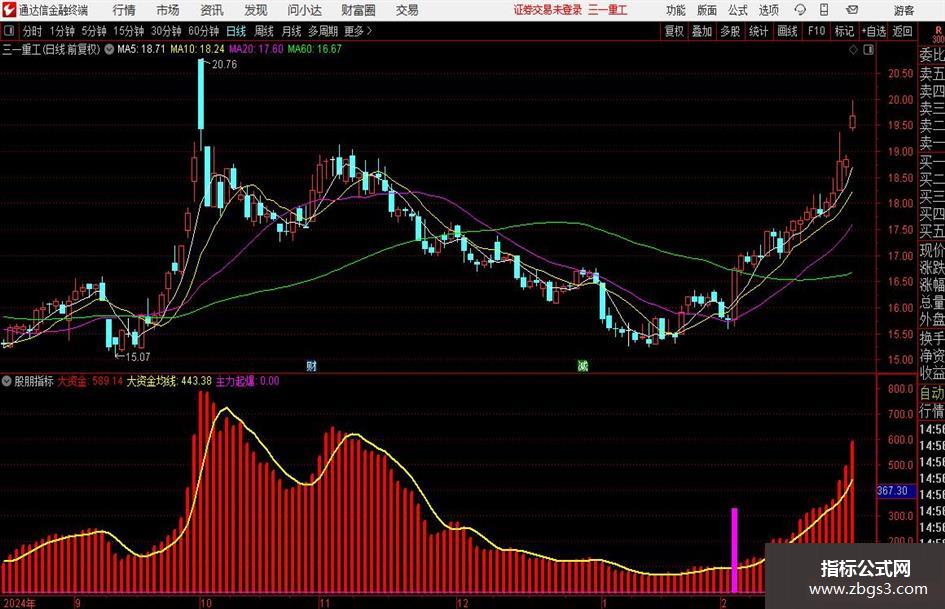Click the 主力起爆 0.00 value
This screenshot has width=945, height=609.
pyautogui.click(x=248, y=381)
